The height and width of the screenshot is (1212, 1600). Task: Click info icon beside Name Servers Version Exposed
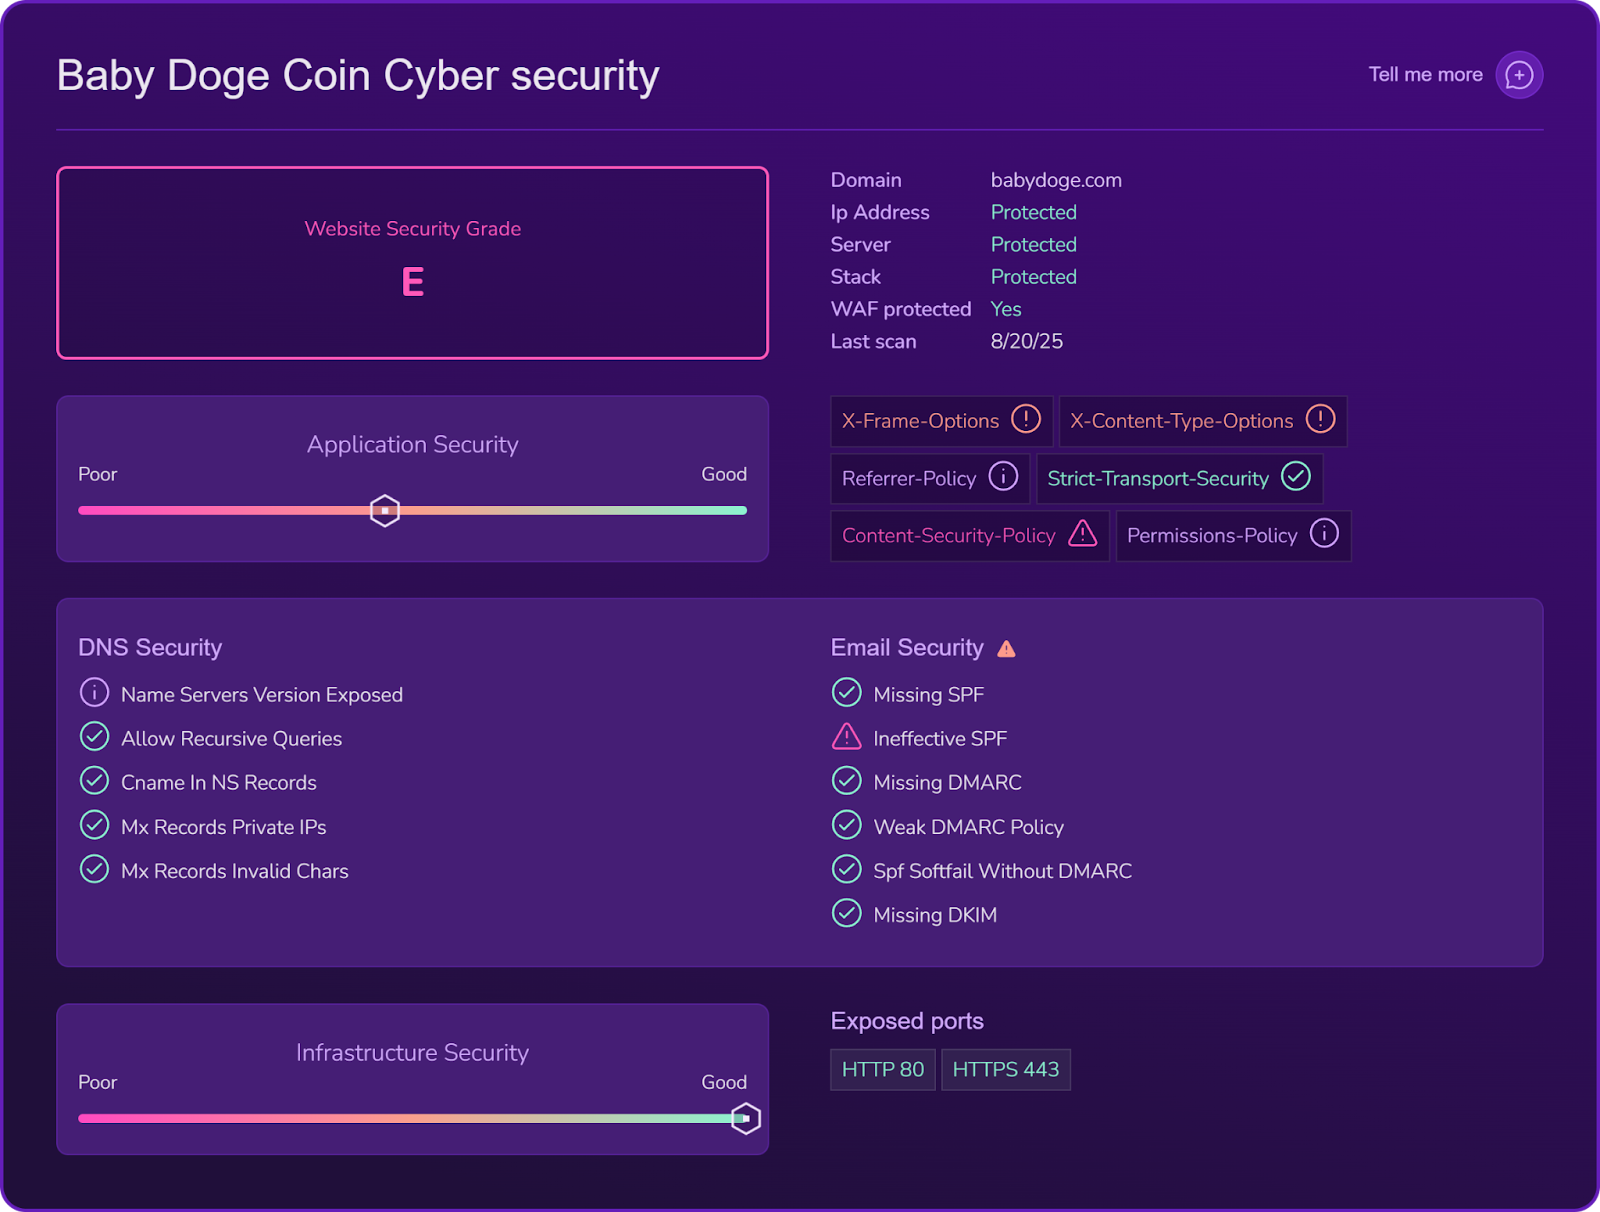tap(94, 692)
